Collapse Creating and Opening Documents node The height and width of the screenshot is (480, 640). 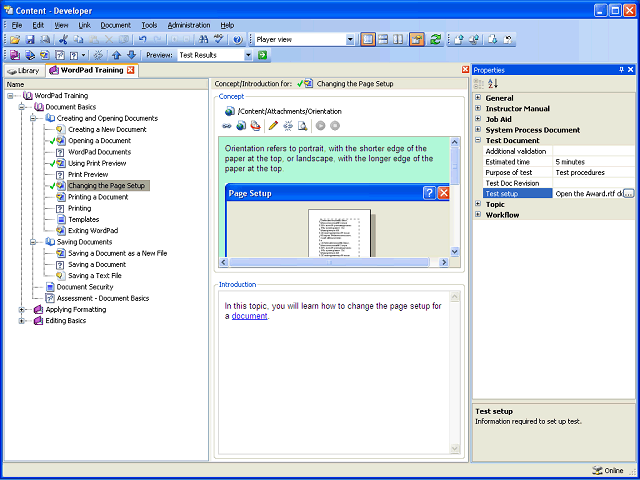(33, 118)
